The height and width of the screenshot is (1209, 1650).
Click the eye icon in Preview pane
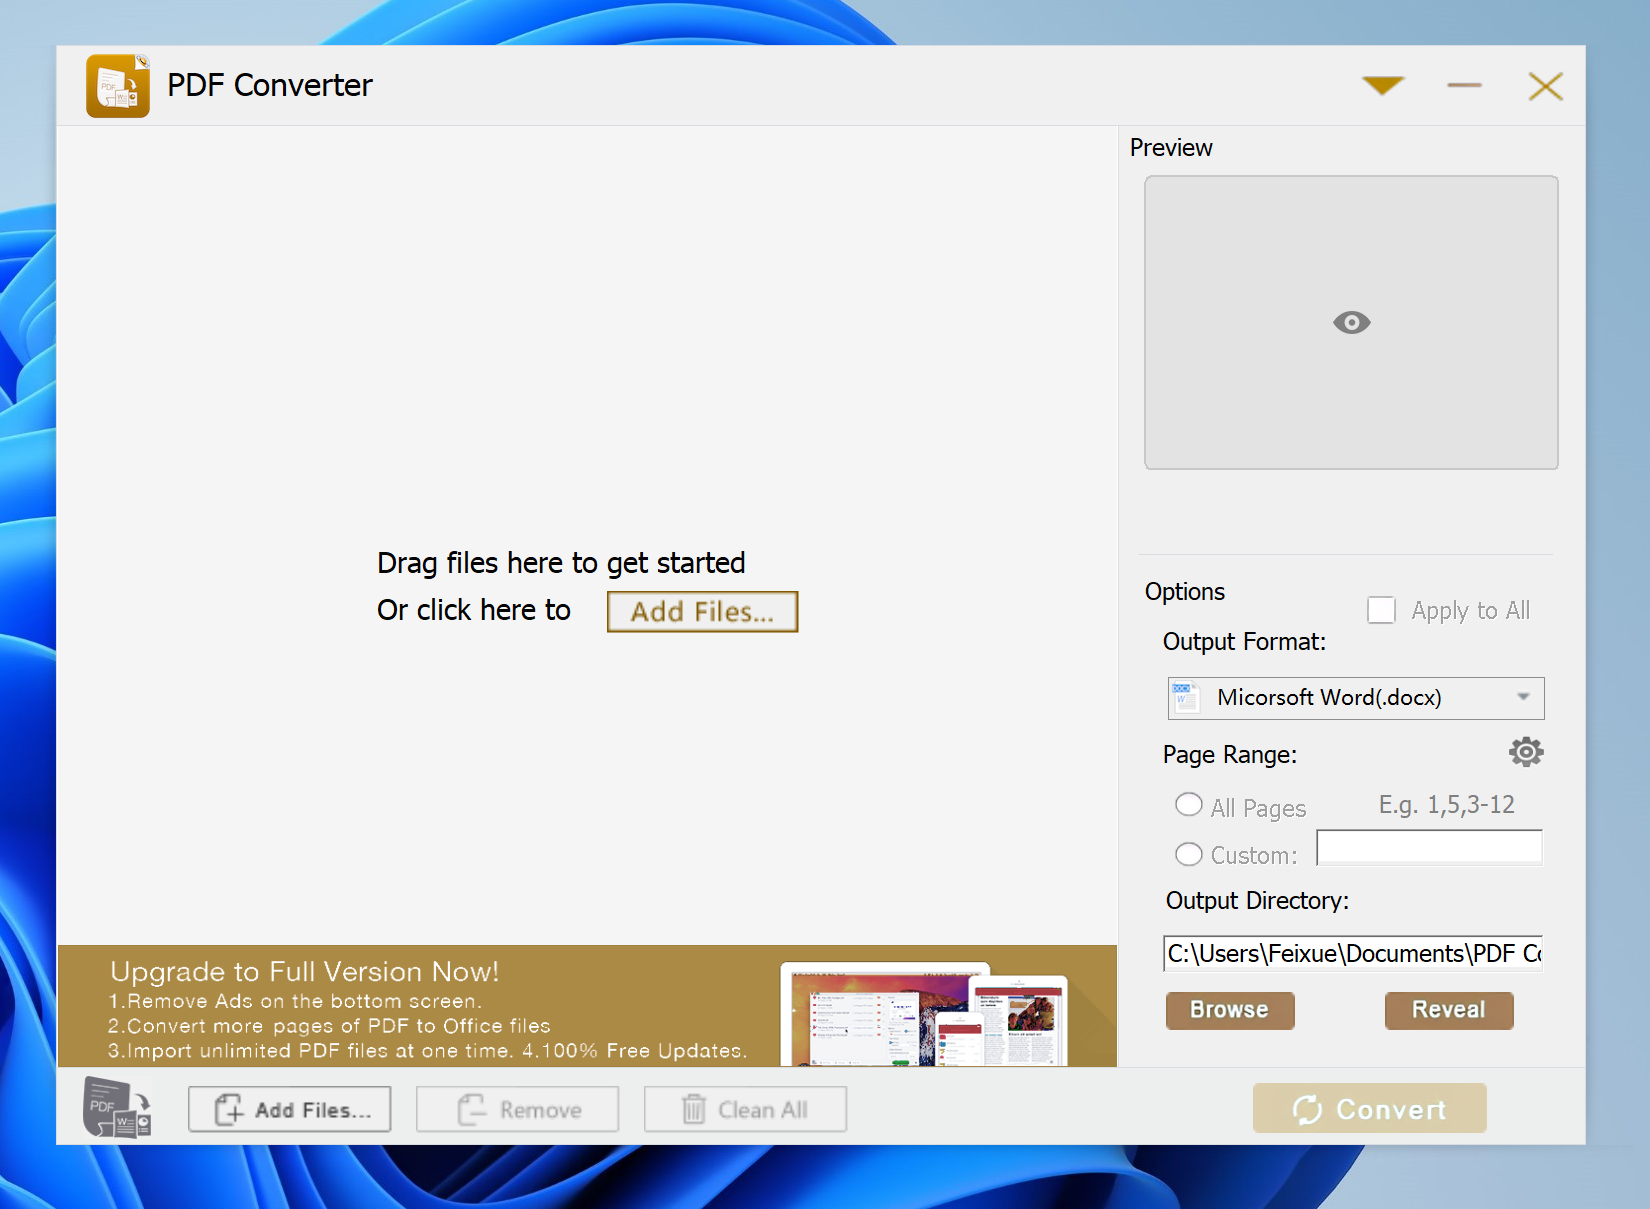[x=1351, y=322]
